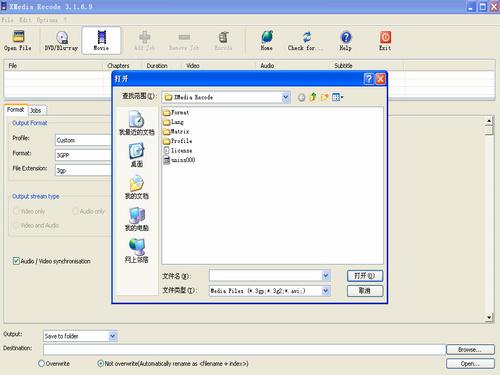
Task: Click the file name input field
Action: point(266,276)
